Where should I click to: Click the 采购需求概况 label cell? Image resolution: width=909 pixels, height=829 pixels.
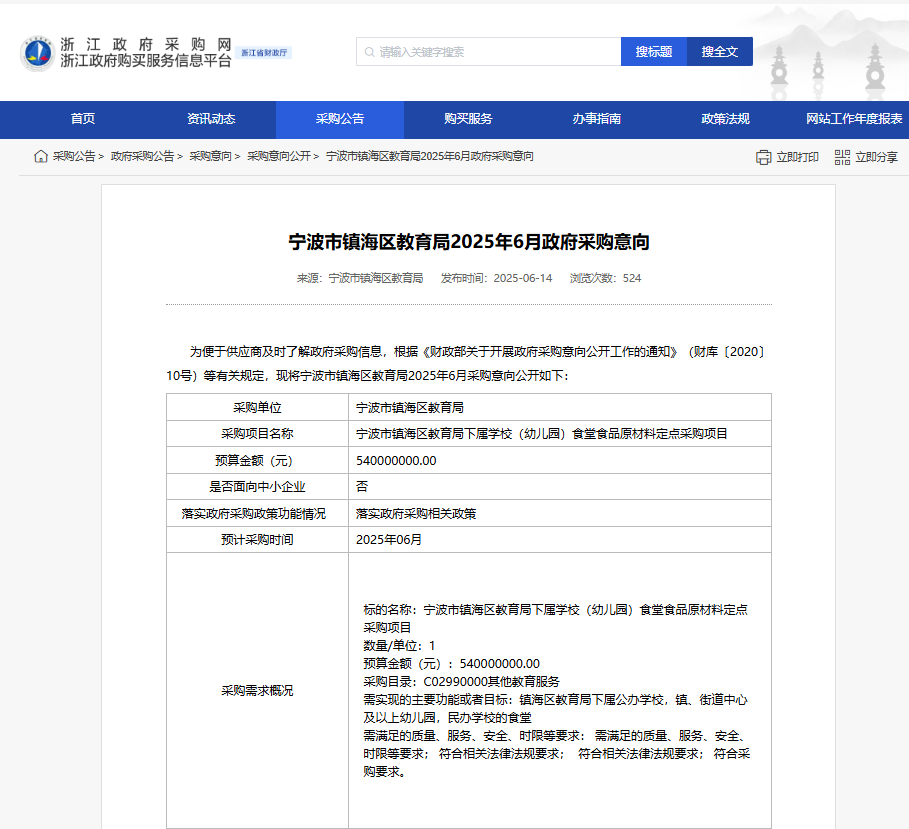coord(257,690)
